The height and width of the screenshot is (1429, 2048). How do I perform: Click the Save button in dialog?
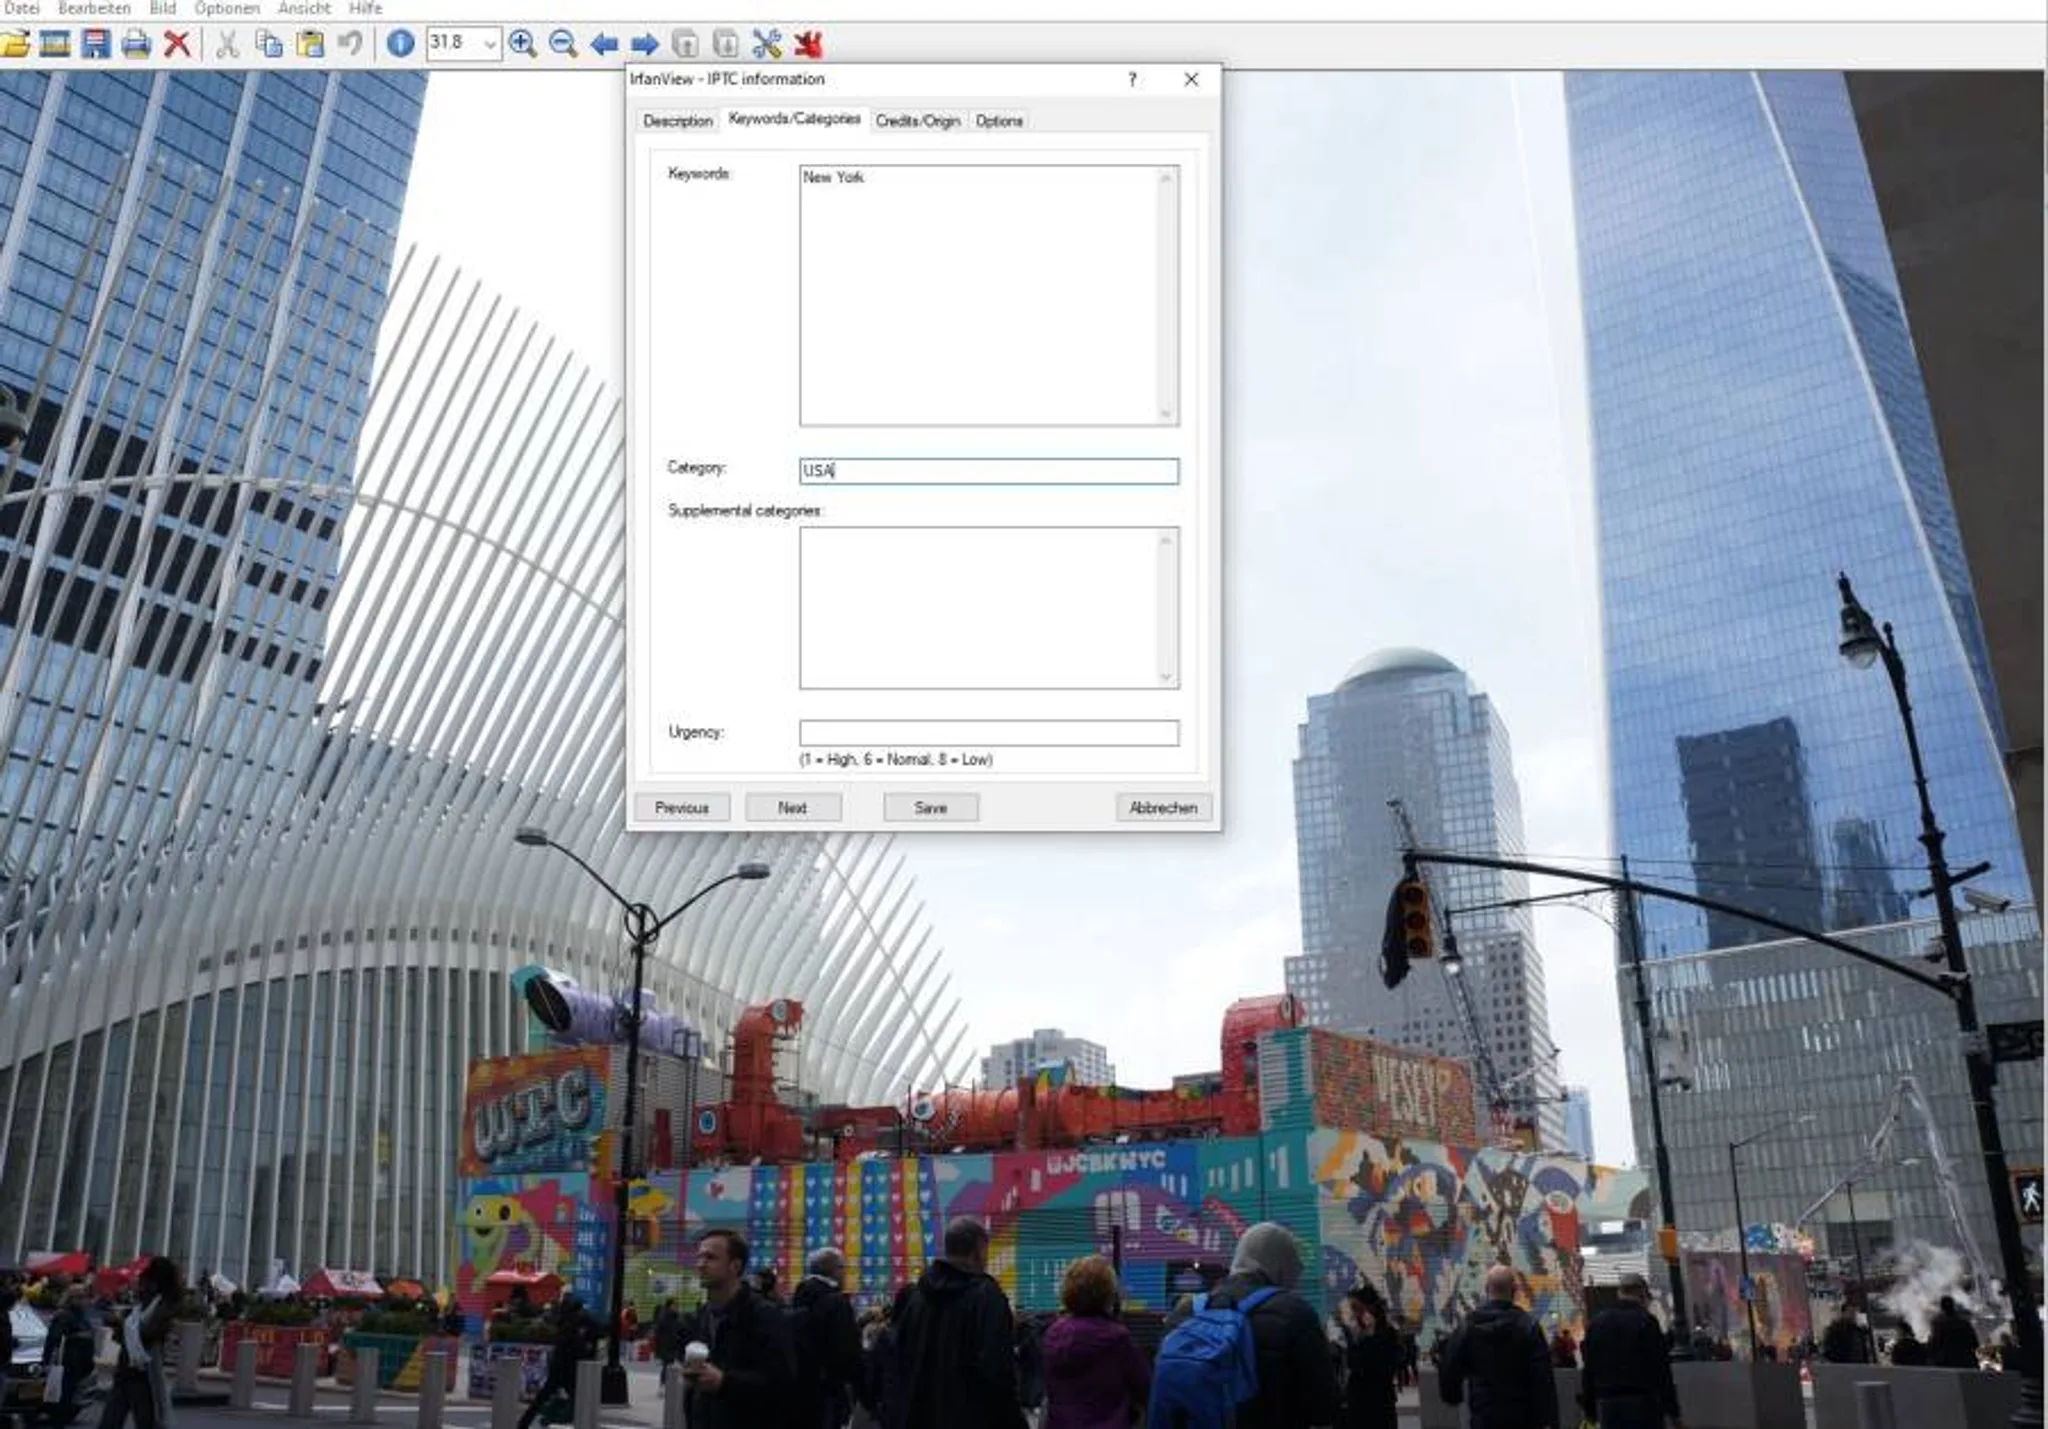click(x=930, y=808)
